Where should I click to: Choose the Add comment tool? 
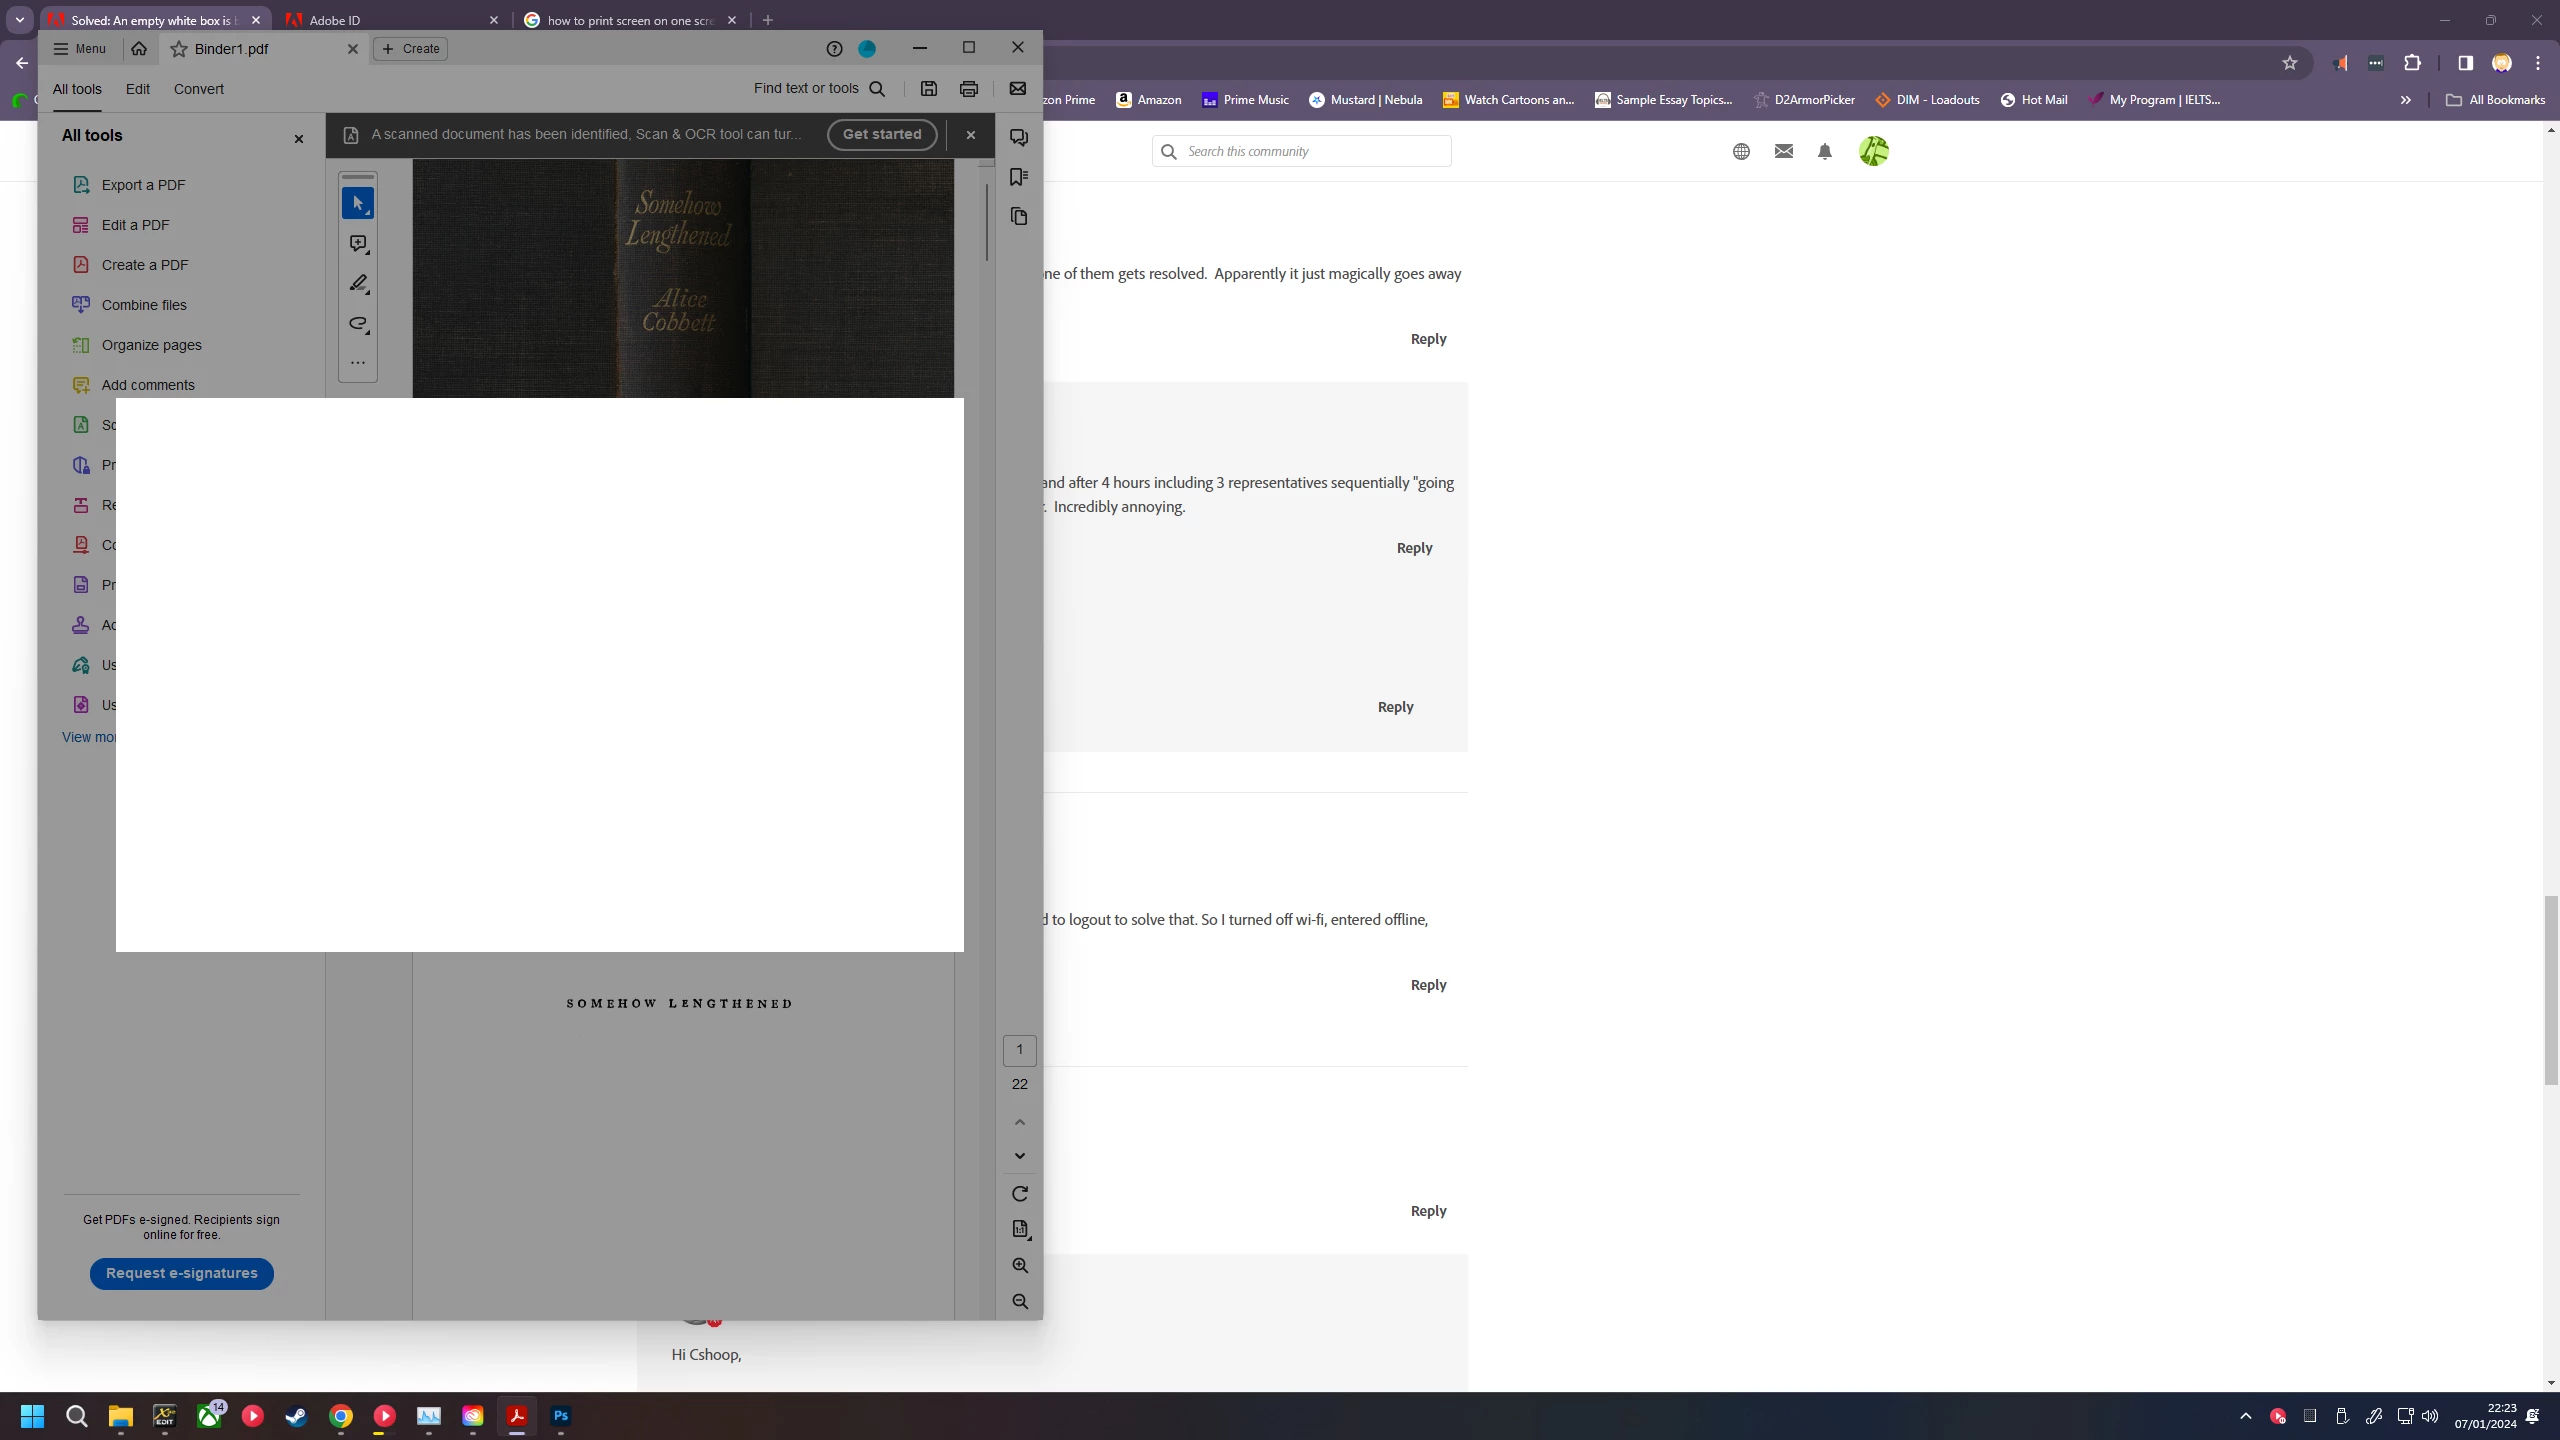[358, 244]
